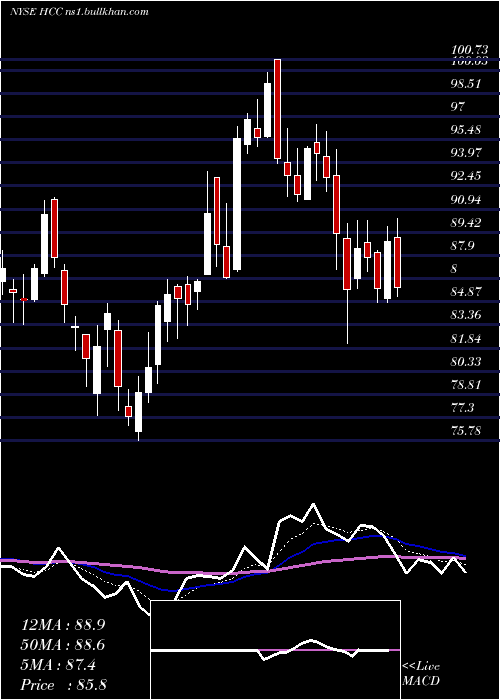
Task: Click the tallest red candlestick at the chart peak
Action: tap(277, 109)
